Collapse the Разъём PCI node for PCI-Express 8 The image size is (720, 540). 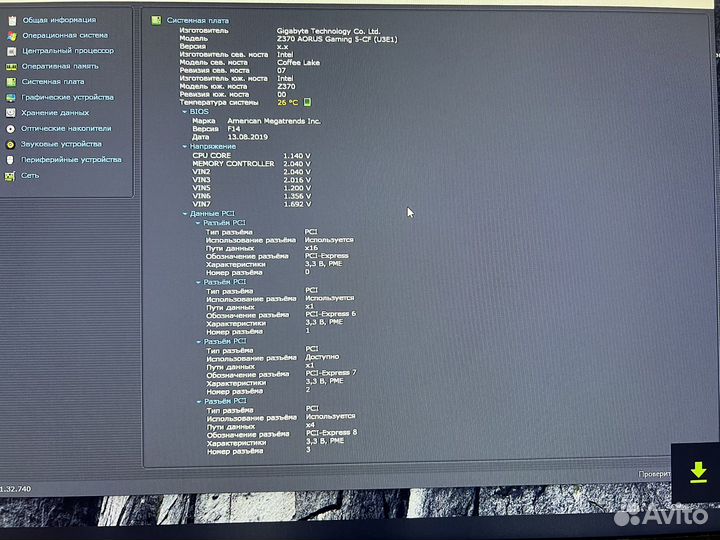click(x=199, y=401)
